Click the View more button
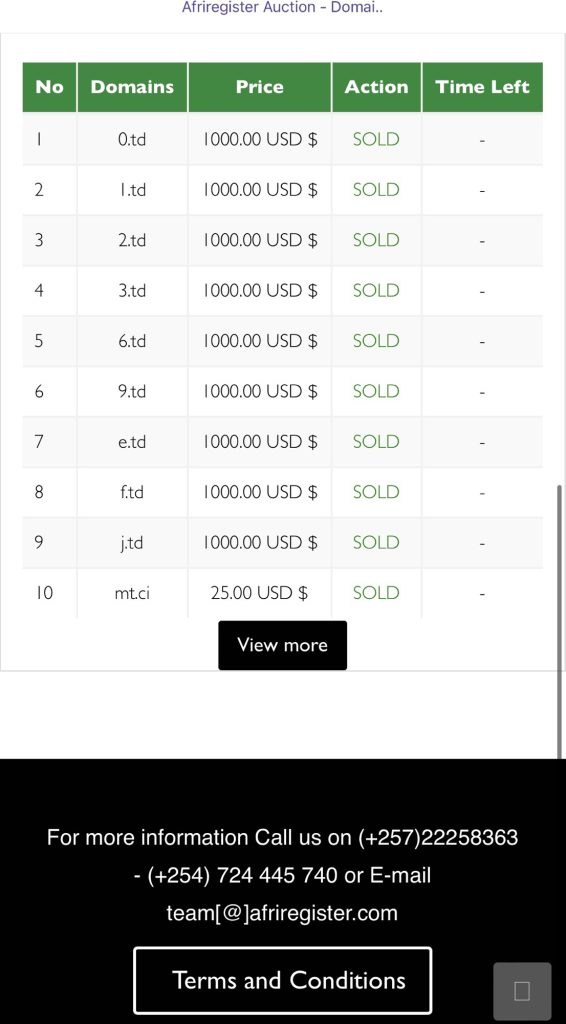The width and height of the screenshot is (566, 1024). 282,645
